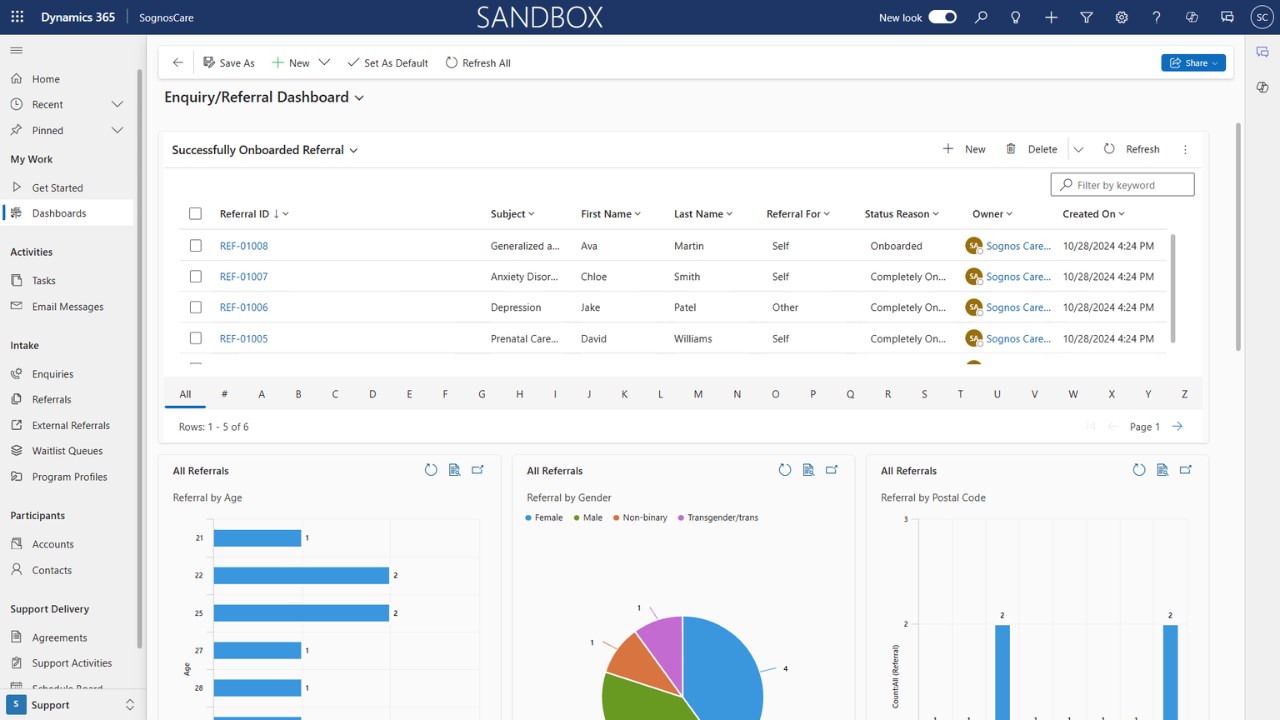Screen dimensions: 1280x720
Task: Open the New button dropdown chevron
Action: click(324, 62)
